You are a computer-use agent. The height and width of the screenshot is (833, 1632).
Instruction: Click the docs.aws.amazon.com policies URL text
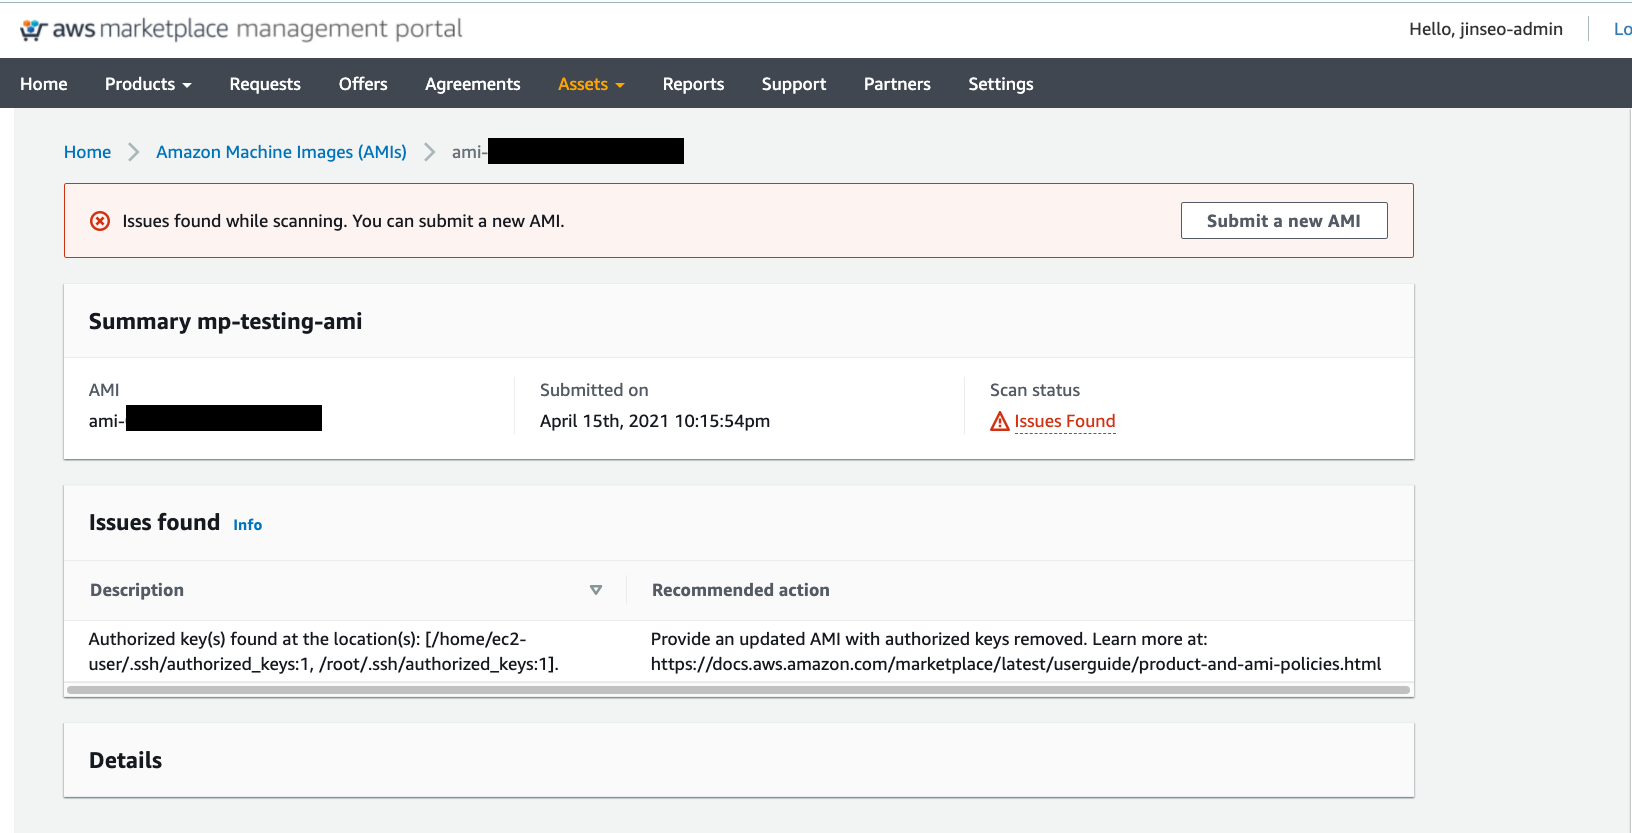[1016, 664]
